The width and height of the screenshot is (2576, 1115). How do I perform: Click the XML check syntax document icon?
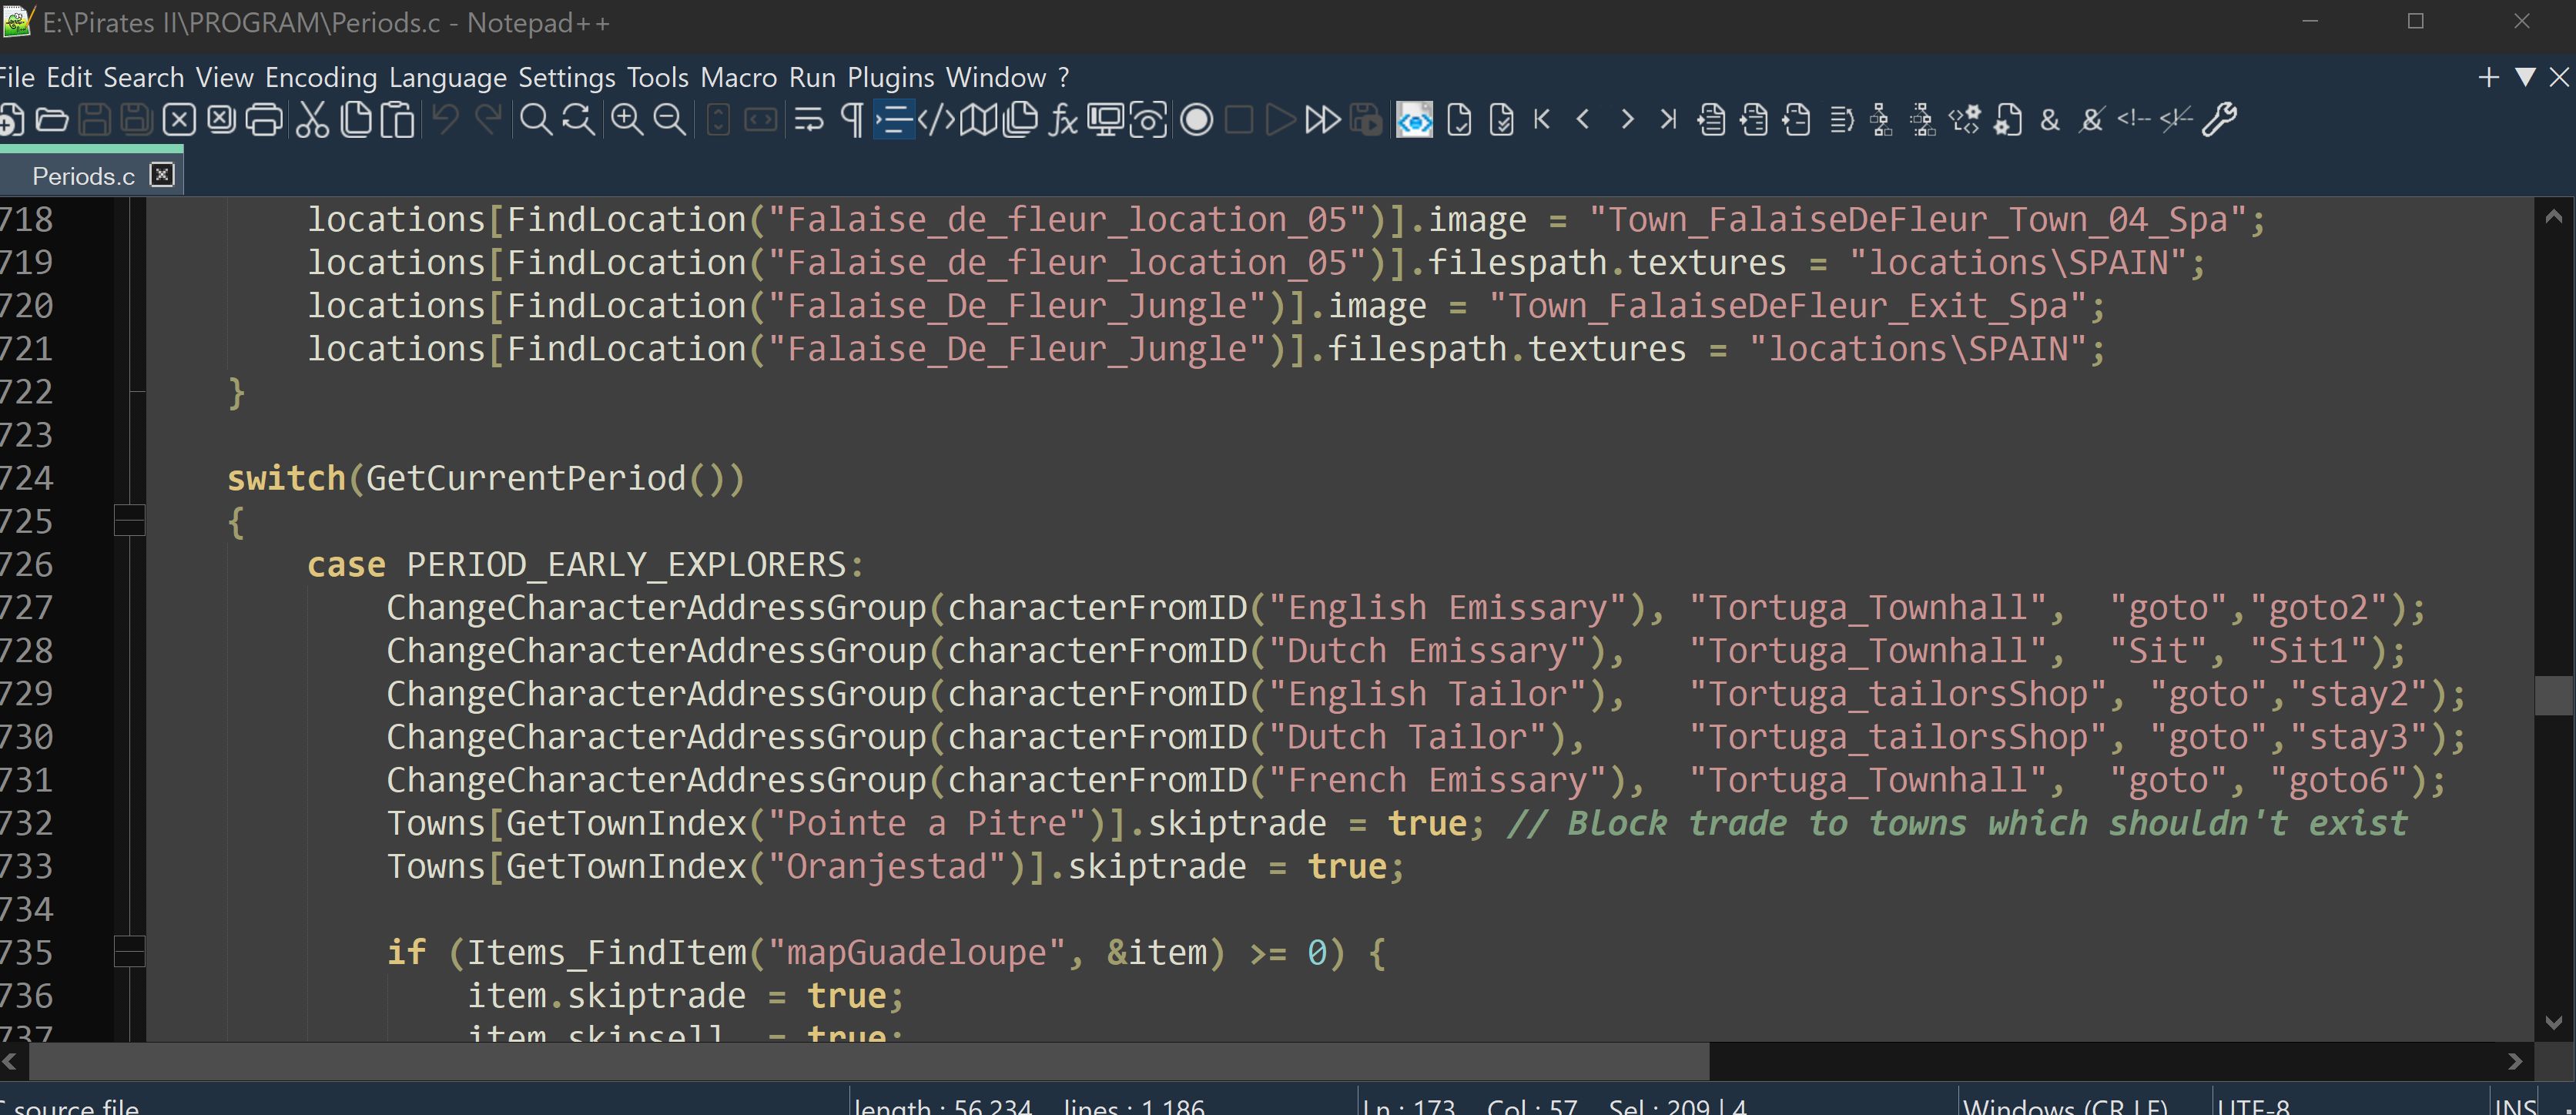[1459, 120]
